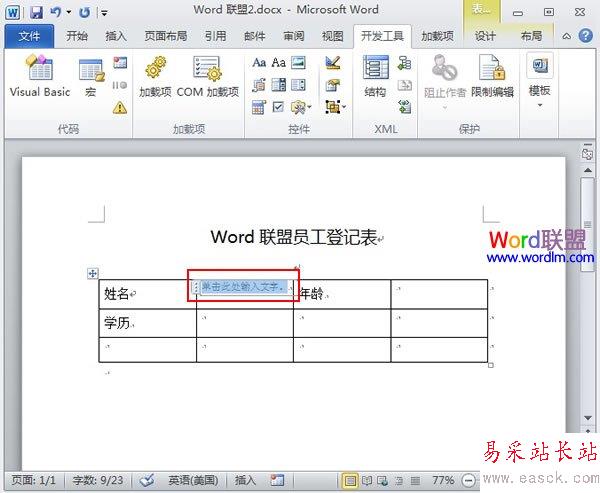600x493 pixels.
Task: Click the proofing check status icon
Action: coord(147,480)
